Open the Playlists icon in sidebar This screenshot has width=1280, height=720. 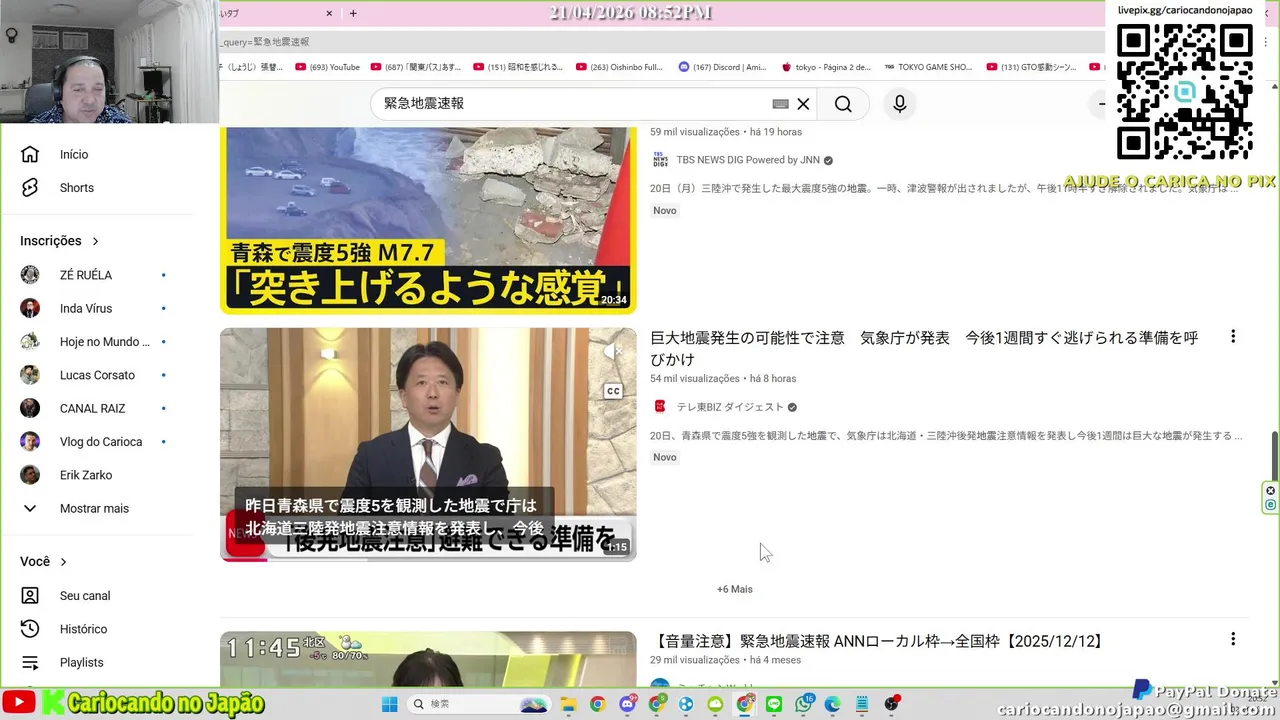30,662
